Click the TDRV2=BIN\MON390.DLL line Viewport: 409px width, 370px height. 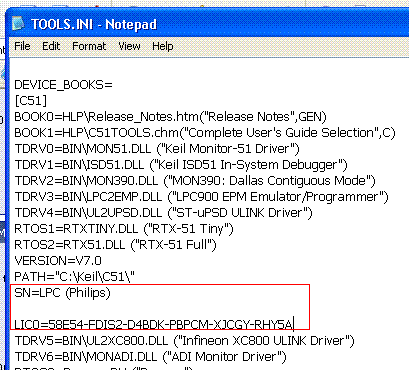tap(195, 181)
